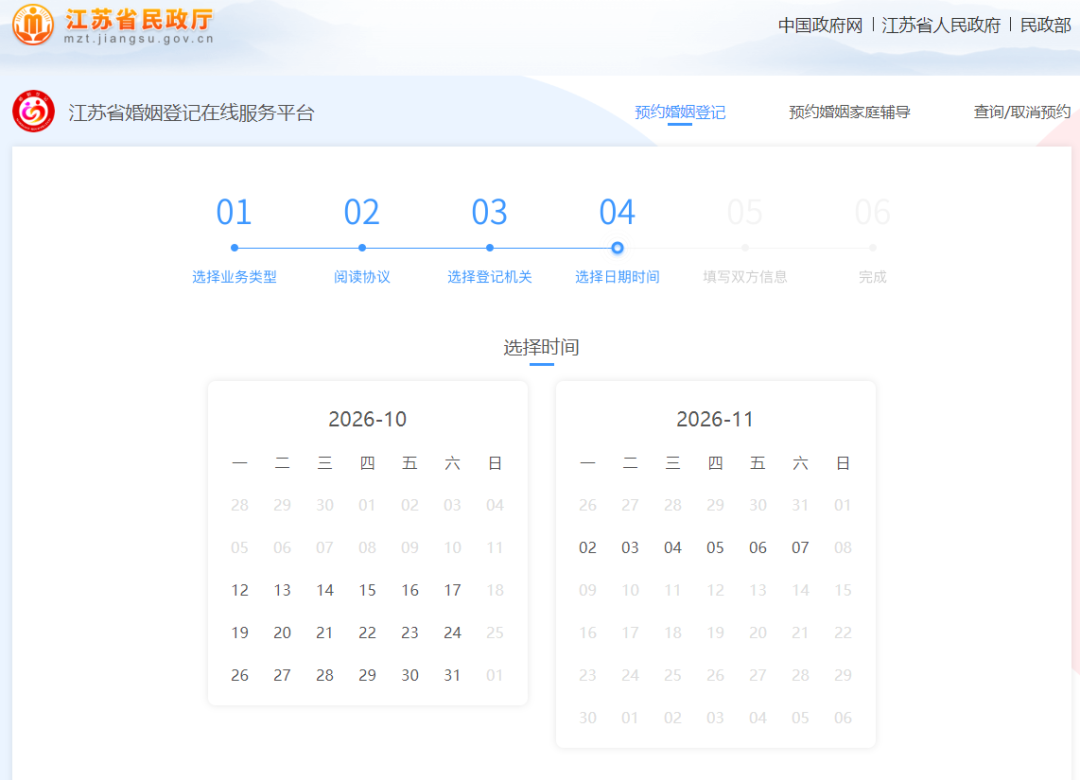Select the available November 03 date

[630, 548]
